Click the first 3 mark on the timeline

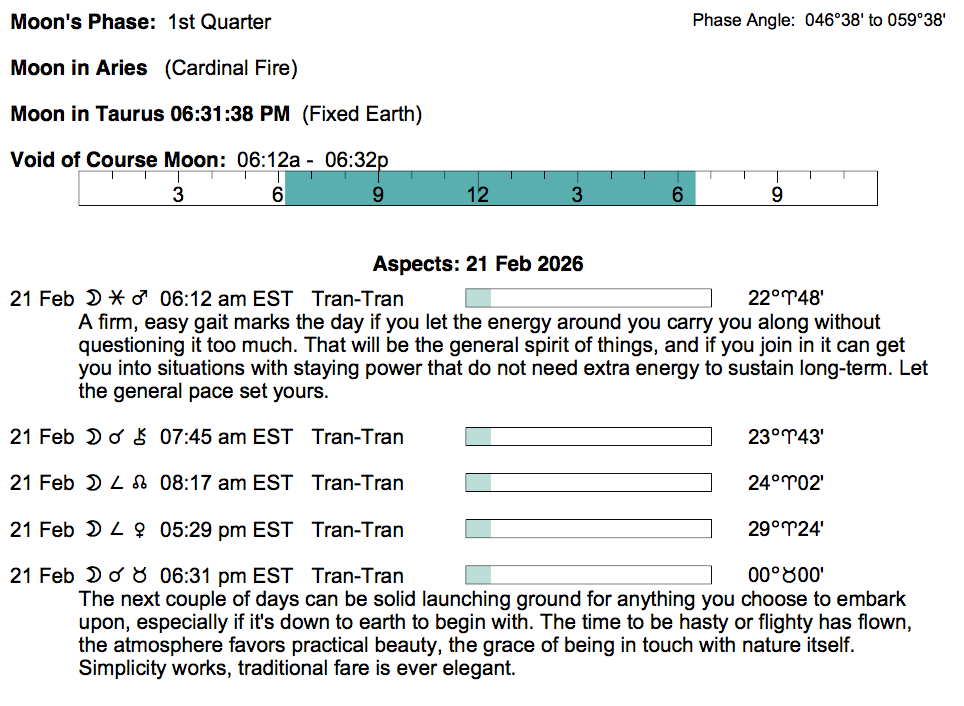(x=178, y=195)
